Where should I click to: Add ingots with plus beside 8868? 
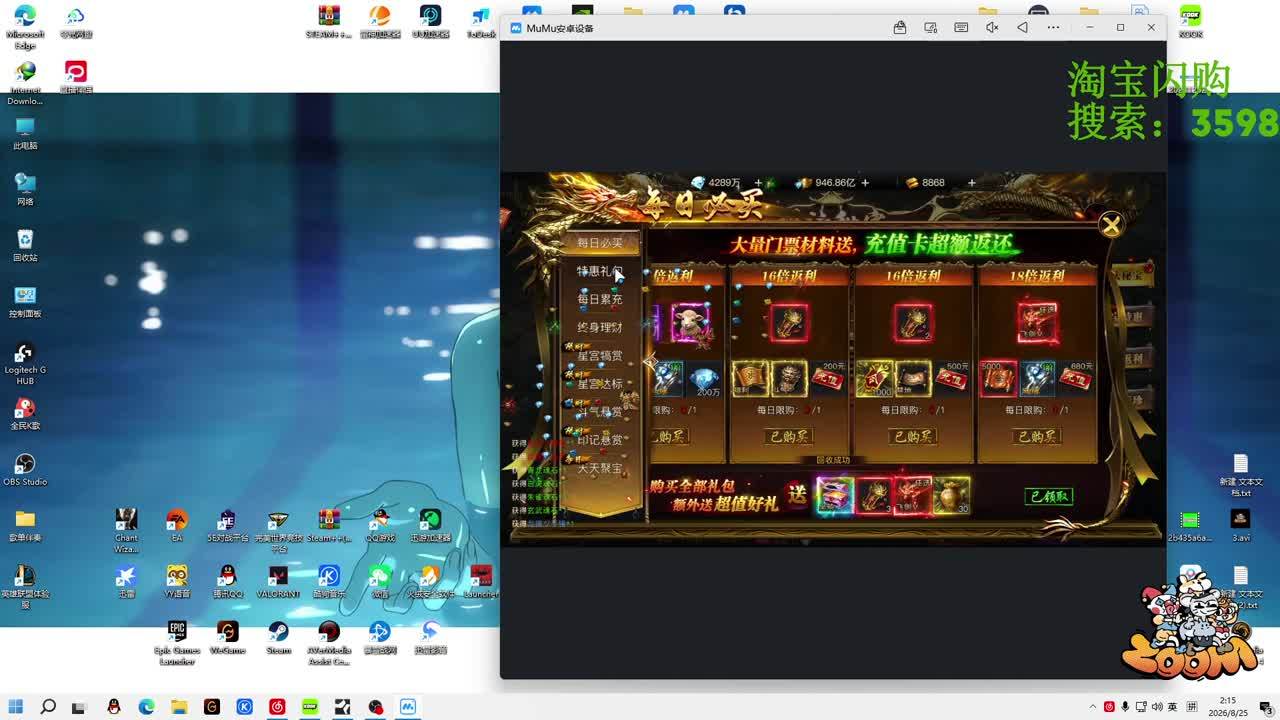[971, 183]
